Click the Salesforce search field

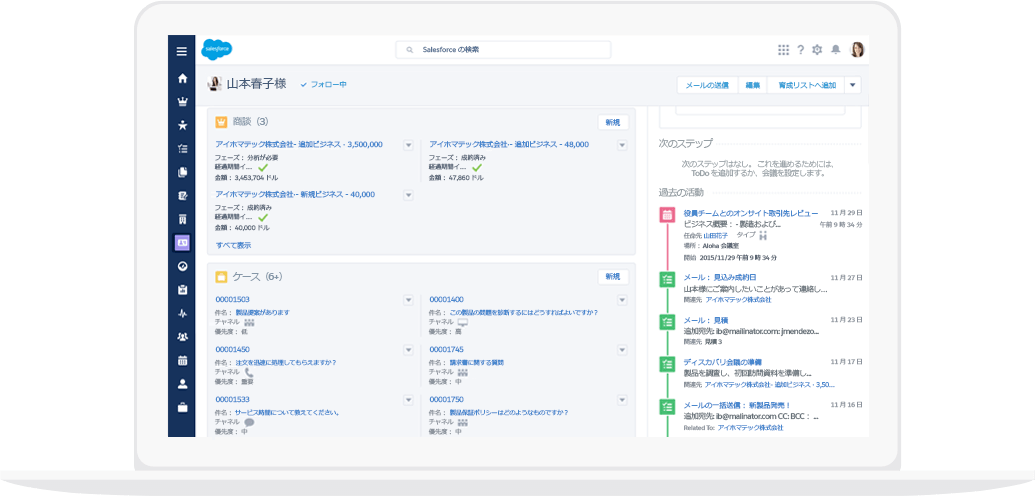[503, 49]
